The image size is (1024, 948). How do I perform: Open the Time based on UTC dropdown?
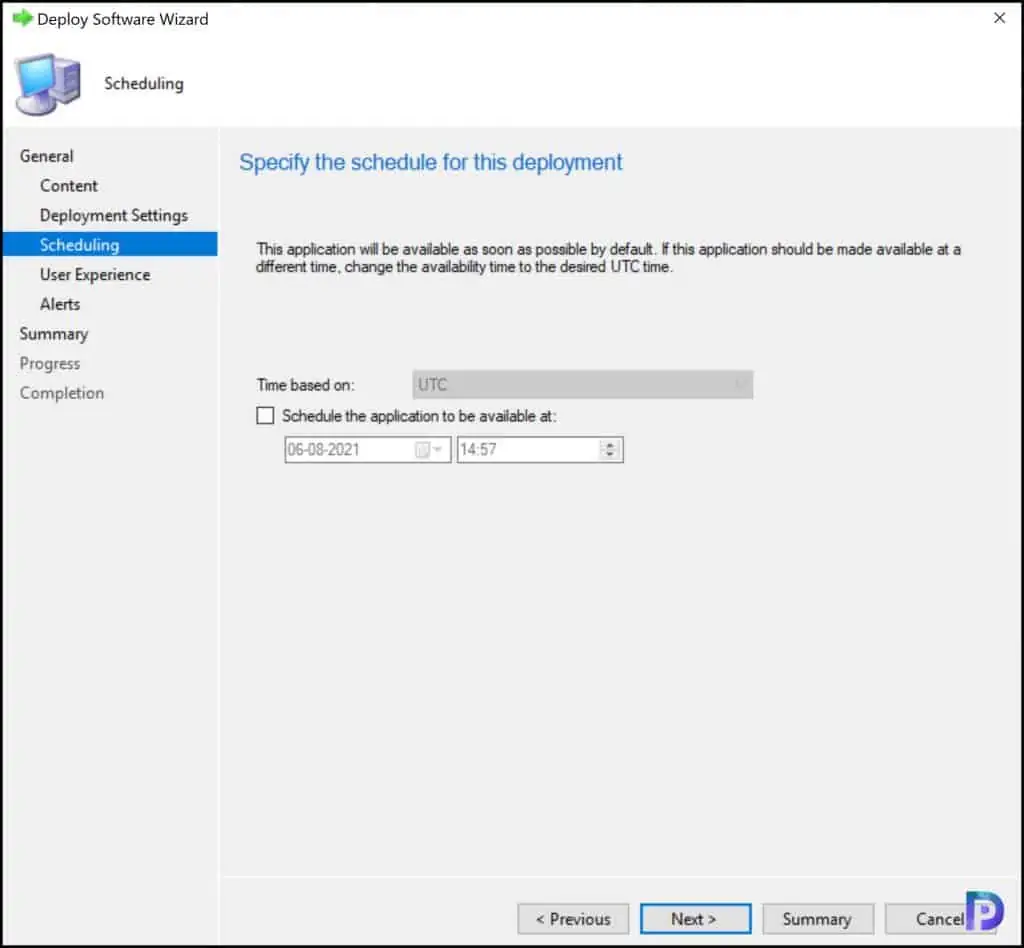pos(583,385)
